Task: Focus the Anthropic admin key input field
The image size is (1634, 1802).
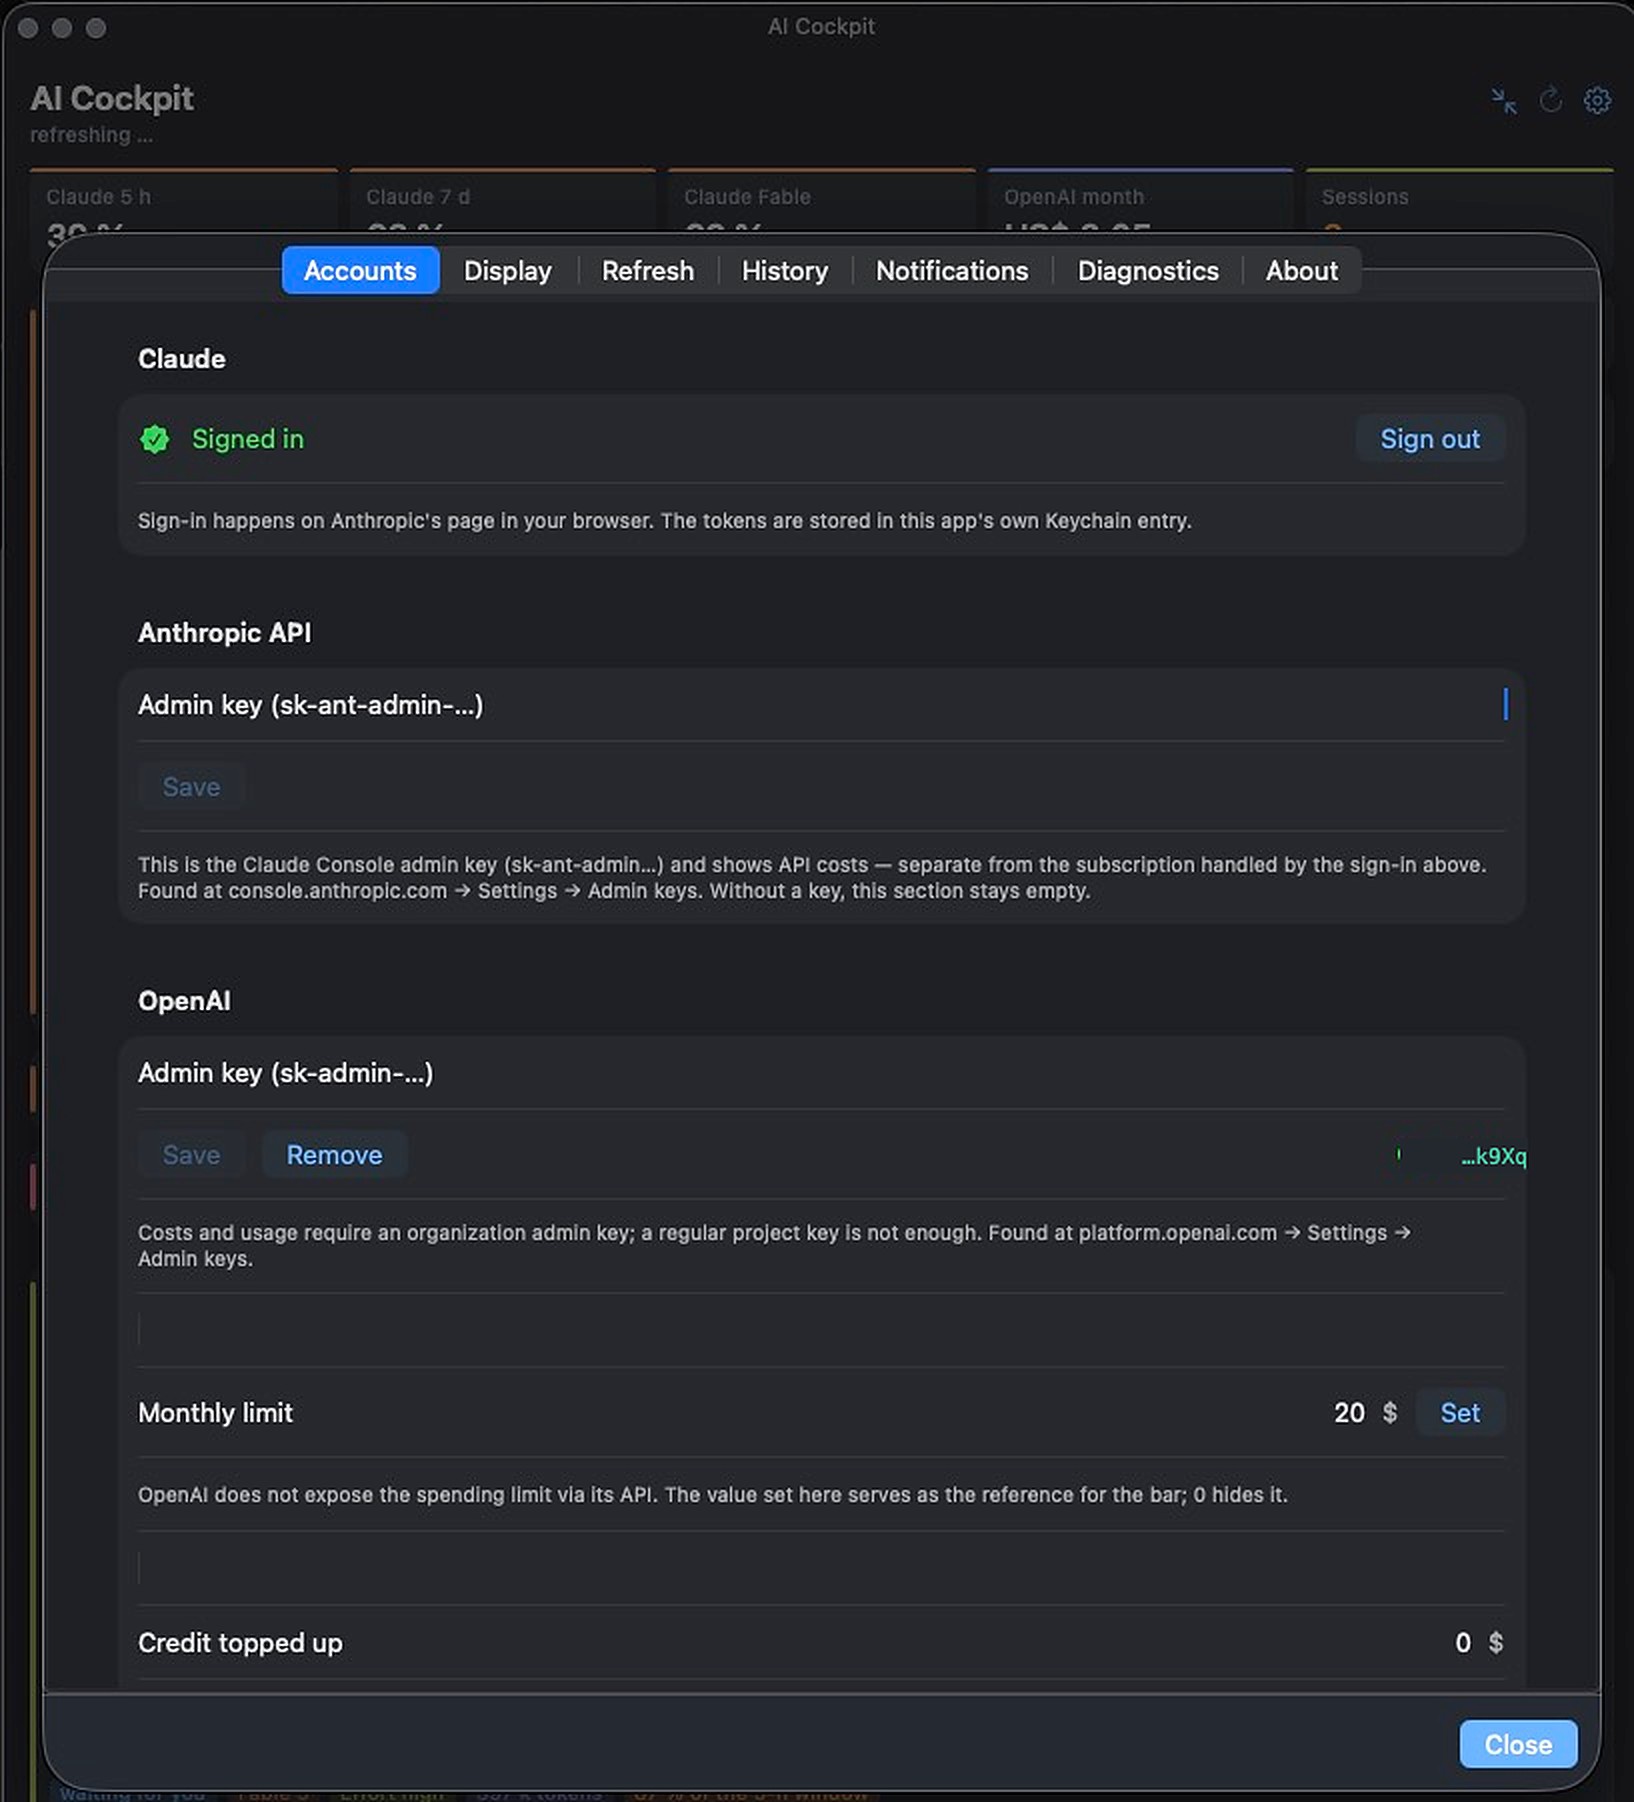Action: (1000, 705)
